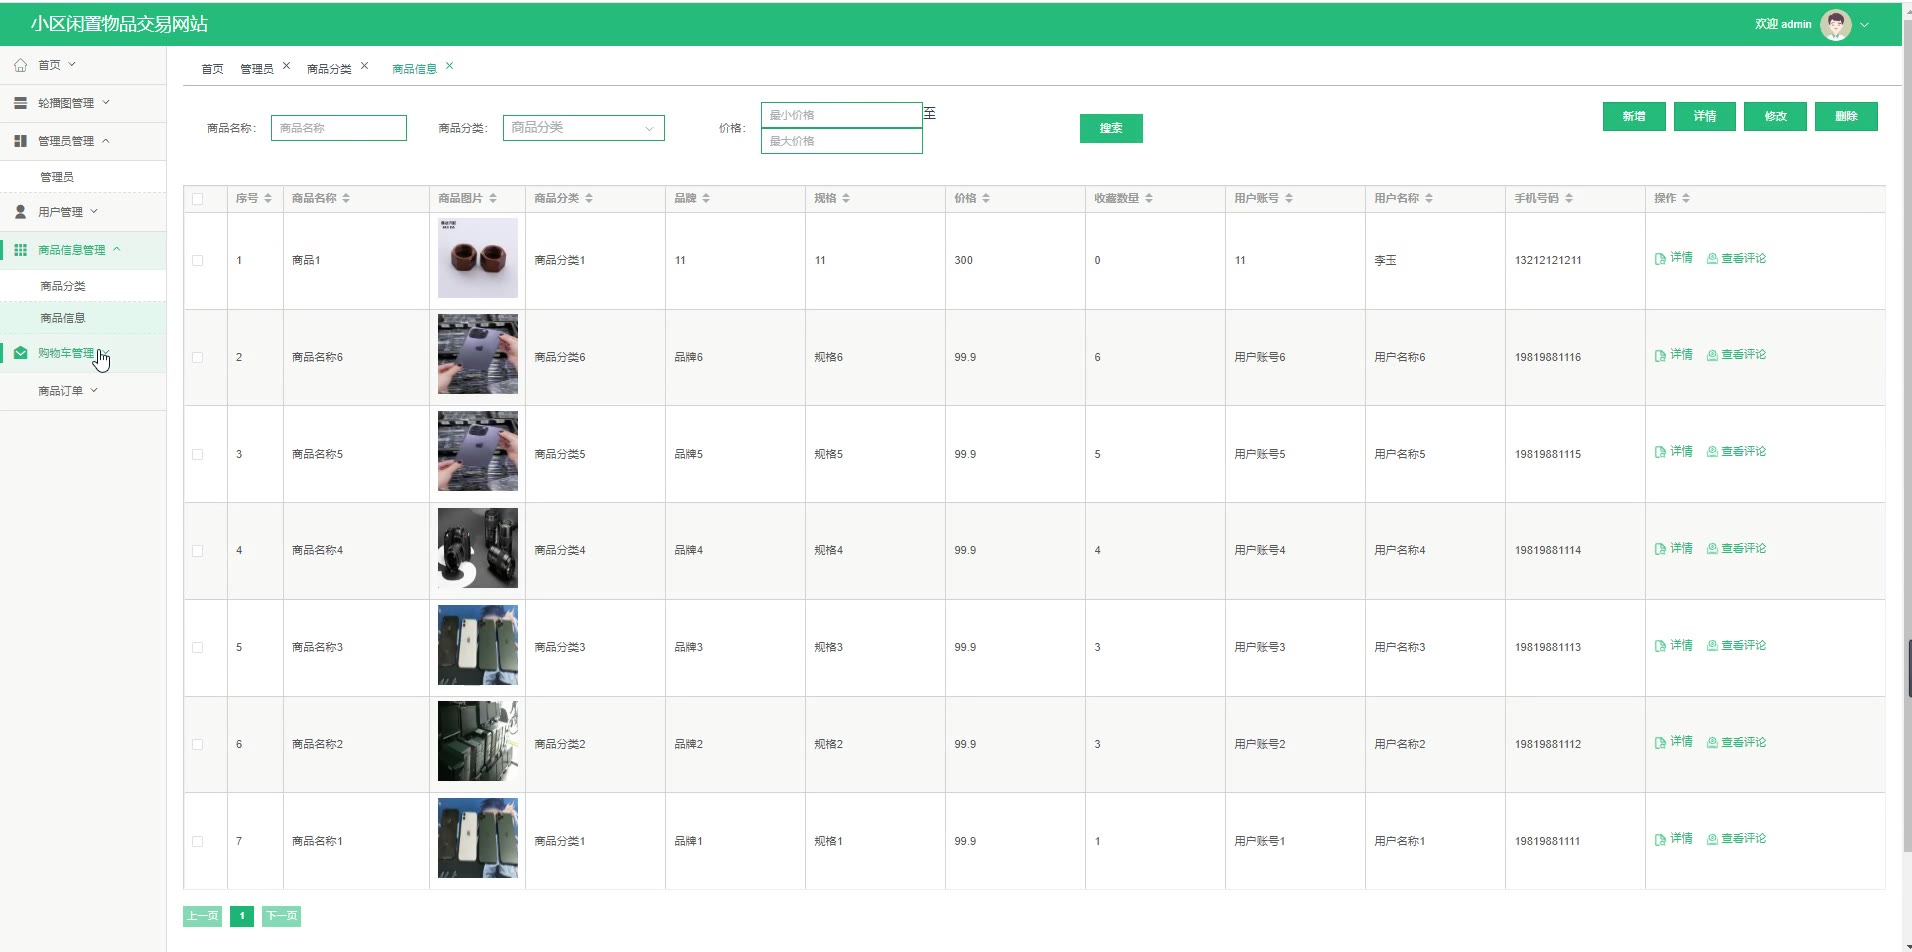
Task: Select 管理员 in sidebar submenu
Action: coord(57,177)
